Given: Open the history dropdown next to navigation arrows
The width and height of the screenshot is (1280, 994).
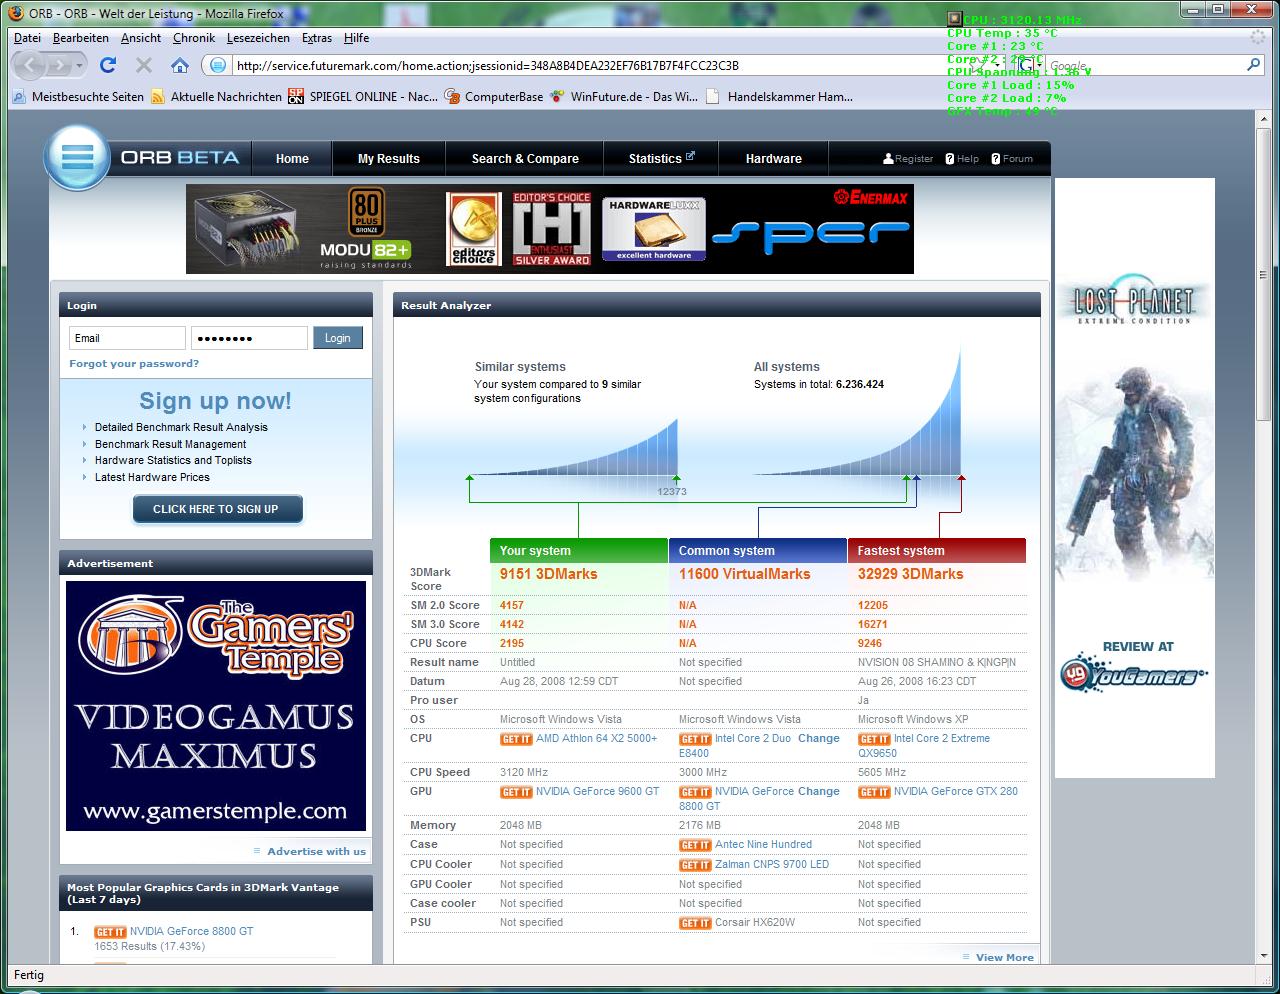Looking at the screenshot, I should pos(81,66).
